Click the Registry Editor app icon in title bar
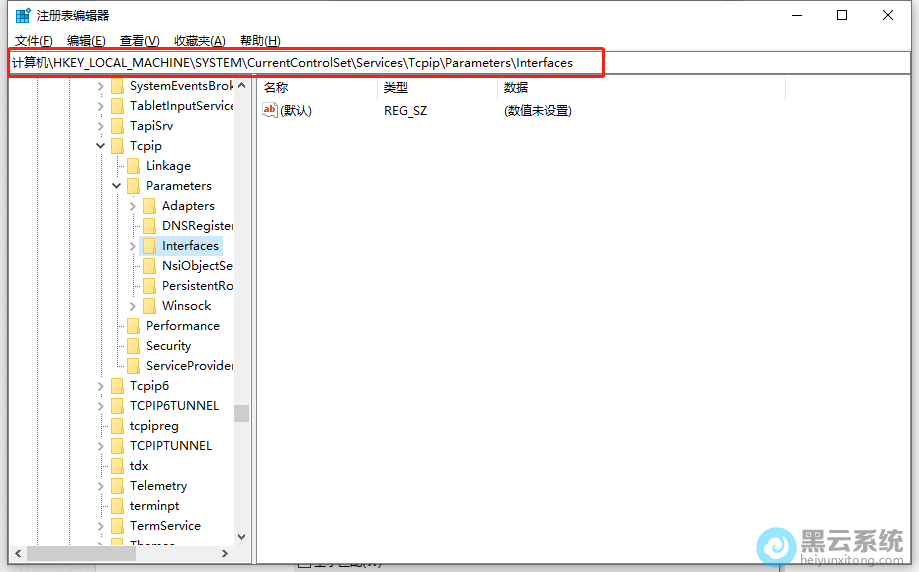919x572 pixels. (22, 15)
